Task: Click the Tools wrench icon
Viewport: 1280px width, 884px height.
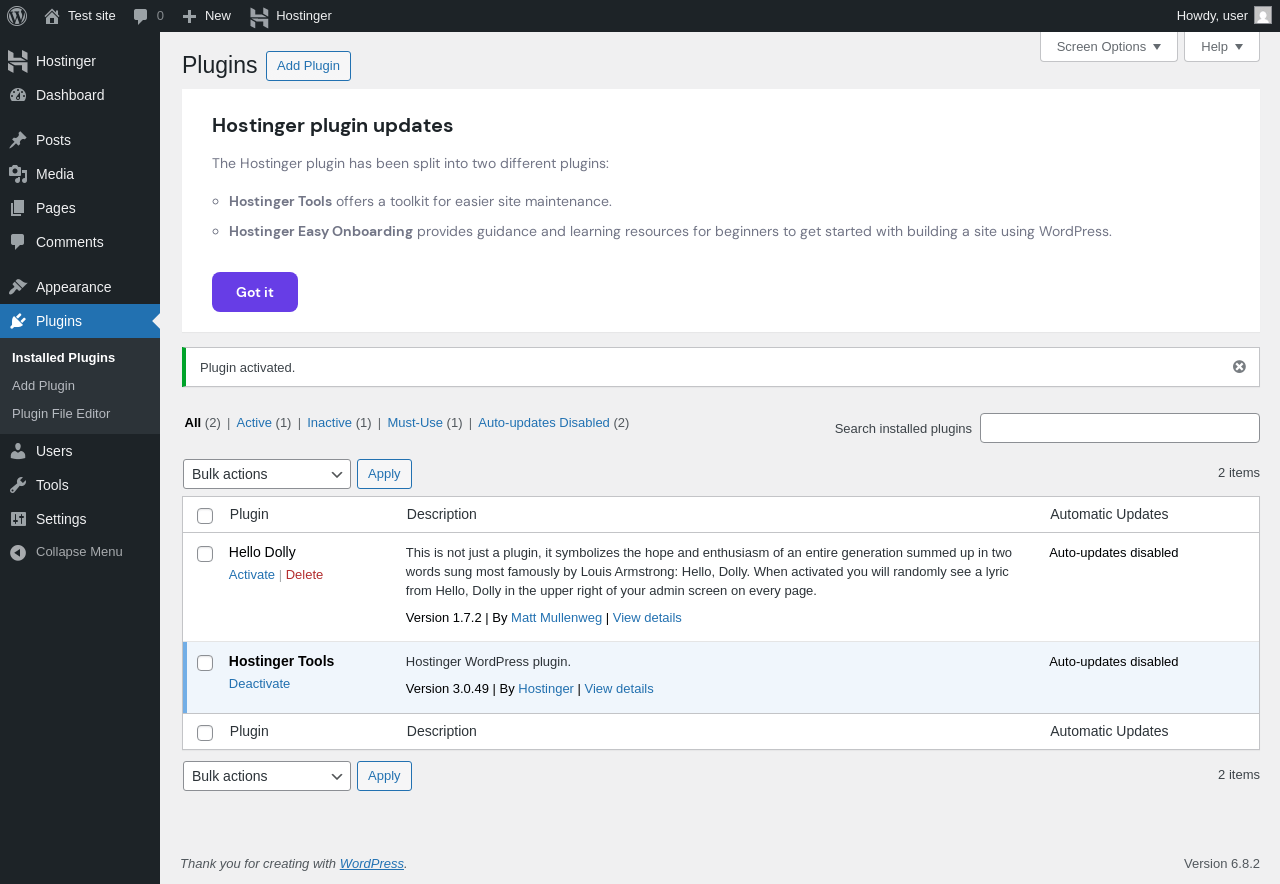Action: click(x=18, y=485)
